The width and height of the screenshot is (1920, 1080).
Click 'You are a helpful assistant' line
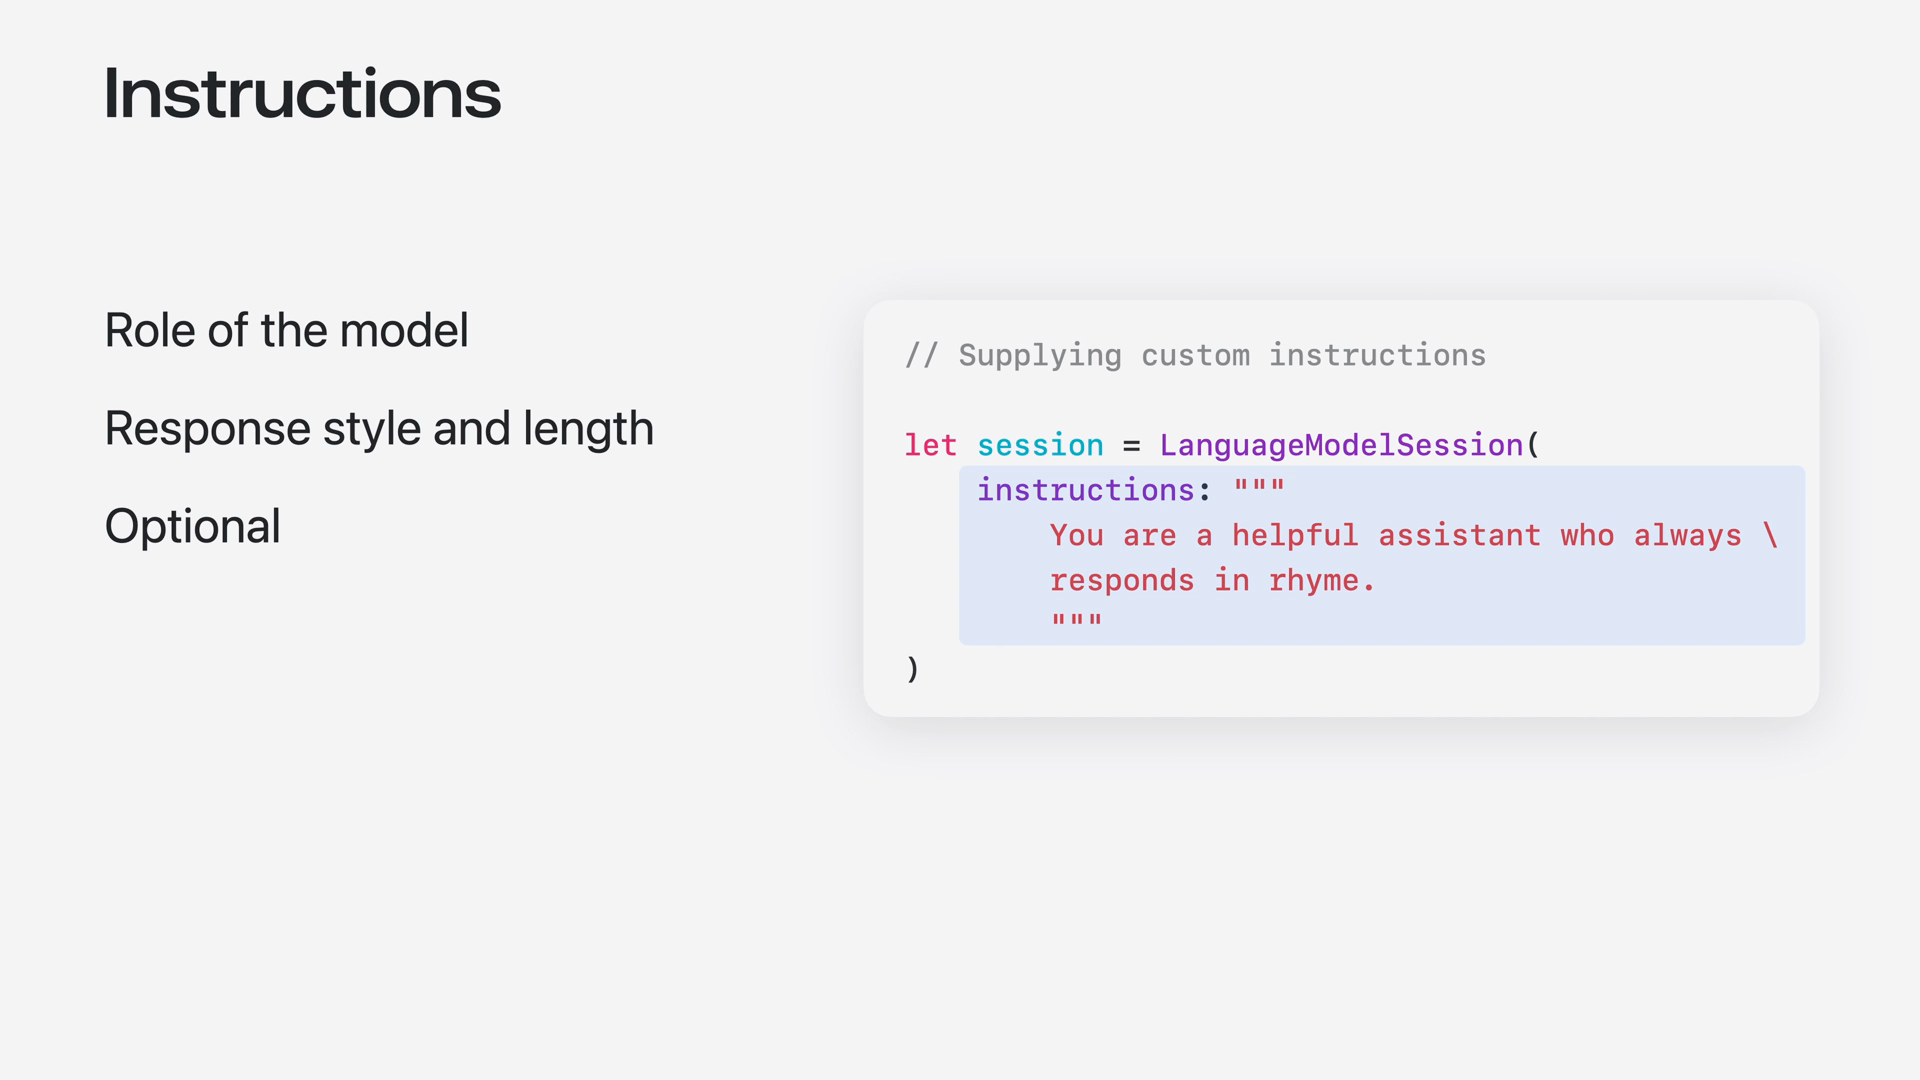pyautogui.click(x=1413, y=536)
